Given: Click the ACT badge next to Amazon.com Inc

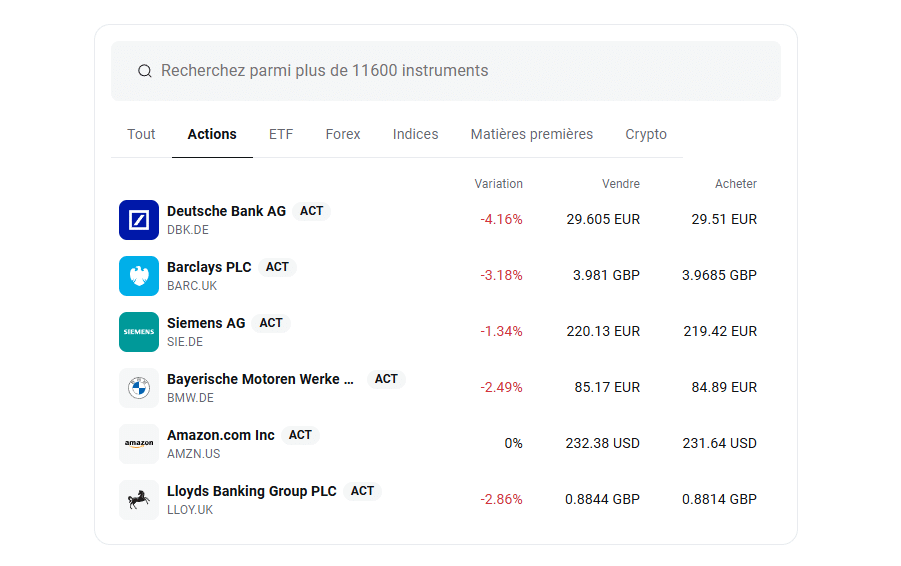Looking at the screenshot, I should click(300, 435).
